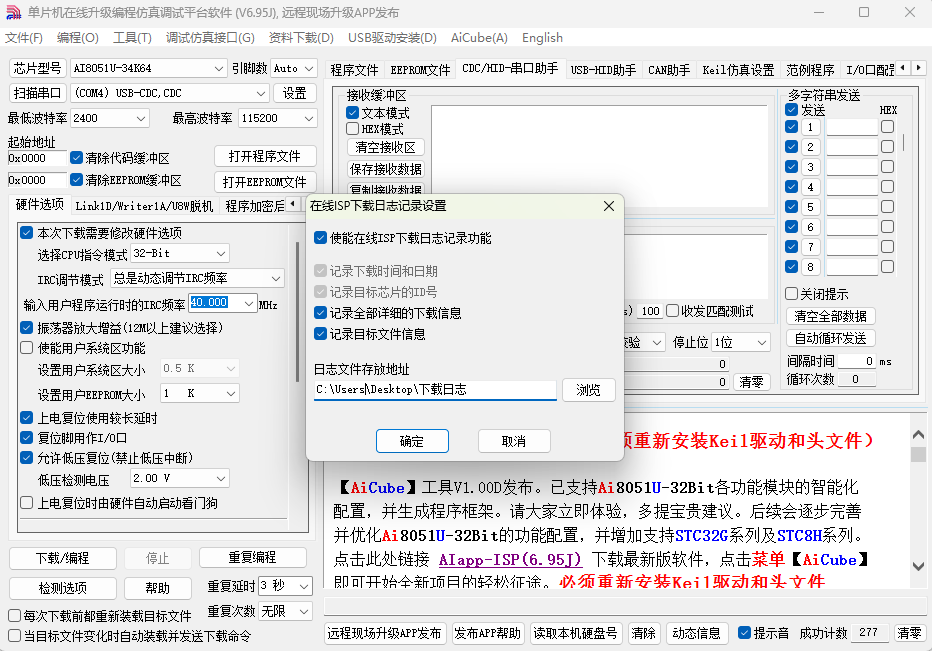932x651 pixels.
Task: Switch to the Keil仿真设置 tab
Action: coord(738,70)
